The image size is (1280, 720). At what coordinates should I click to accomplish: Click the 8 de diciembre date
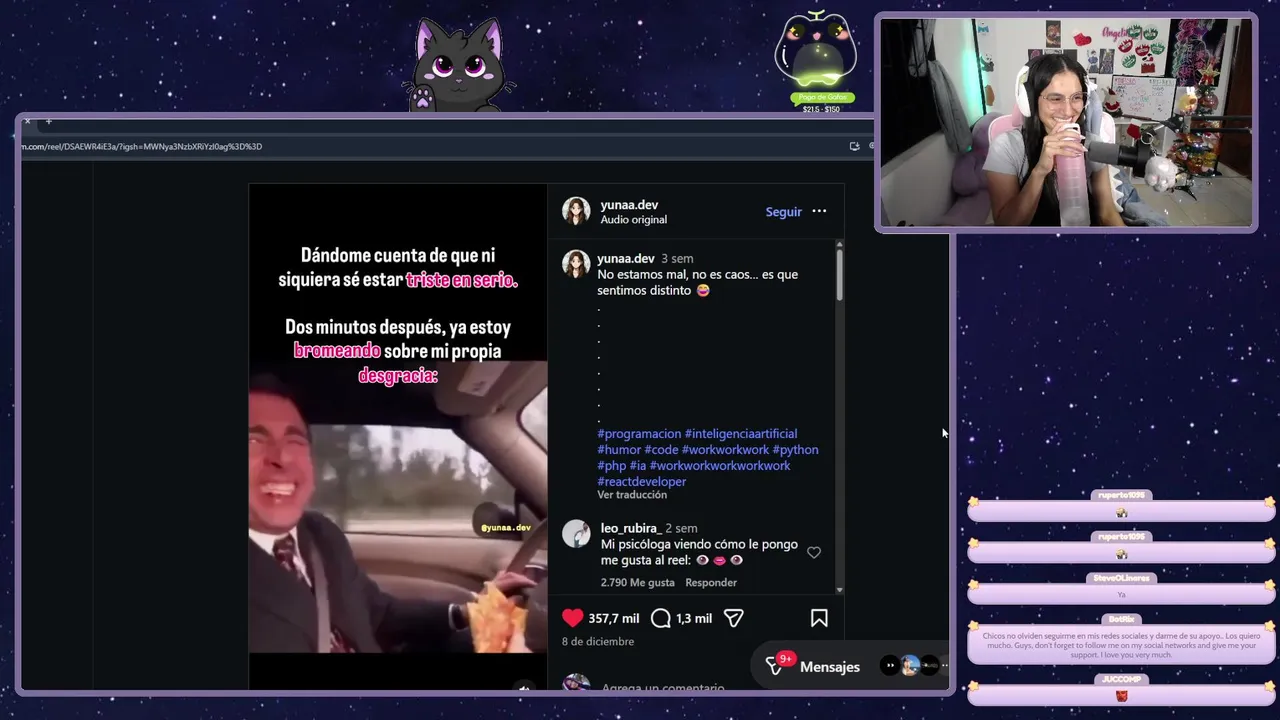click(x=598, y=641)
